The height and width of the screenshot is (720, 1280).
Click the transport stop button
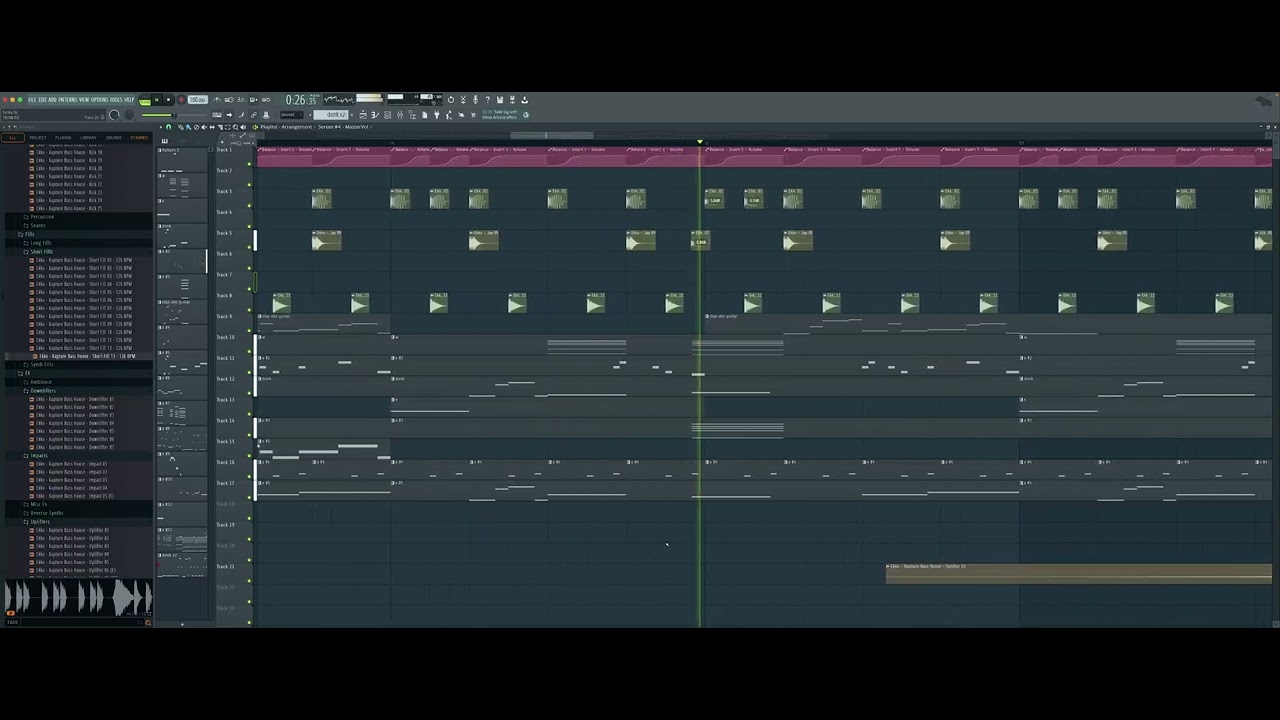point(168,100)
